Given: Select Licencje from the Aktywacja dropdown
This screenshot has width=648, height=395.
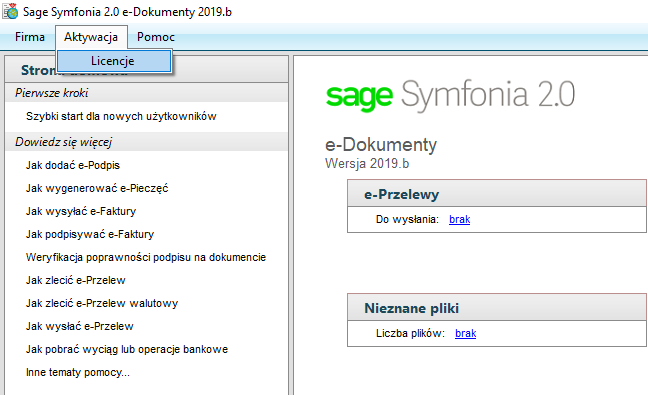Looking at the screenshot, I should [x=114, y=61].
